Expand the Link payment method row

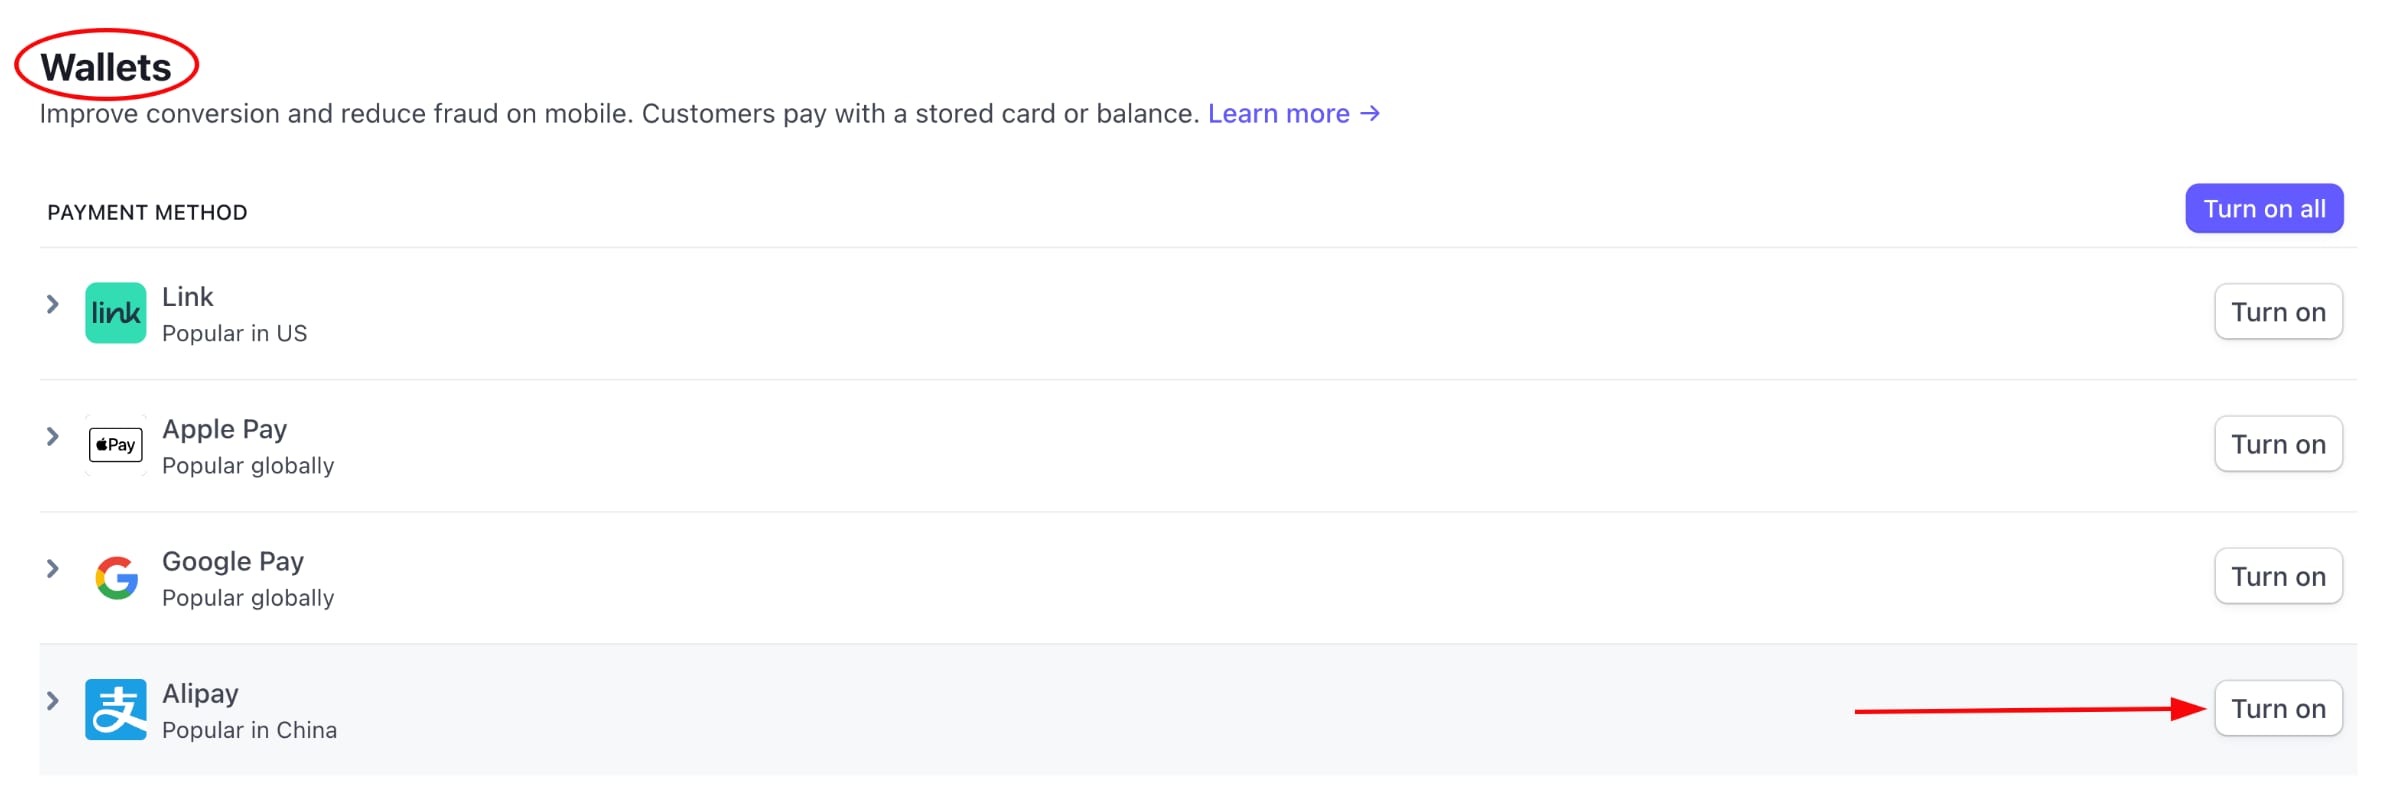(x=52, y=304)
